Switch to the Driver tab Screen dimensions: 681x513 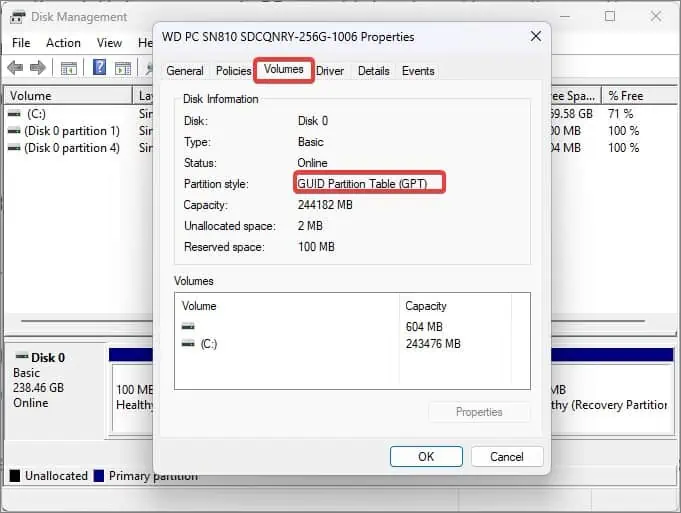click(330, 71)
